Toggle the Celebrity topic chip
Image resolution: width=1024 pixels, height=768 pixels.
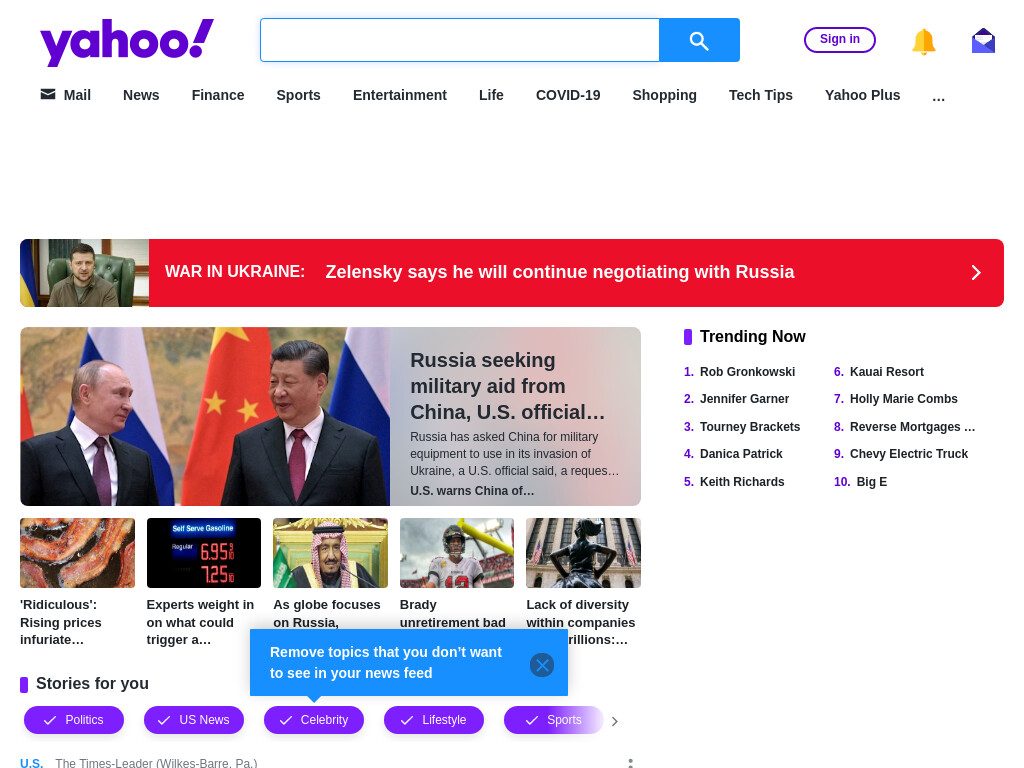click(x=313, y=720)
